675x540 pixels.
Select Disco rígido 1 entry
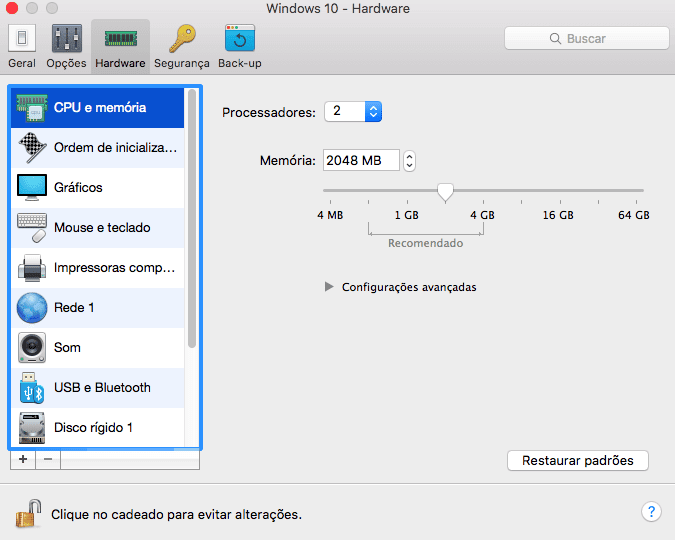[x=98, y=428]
